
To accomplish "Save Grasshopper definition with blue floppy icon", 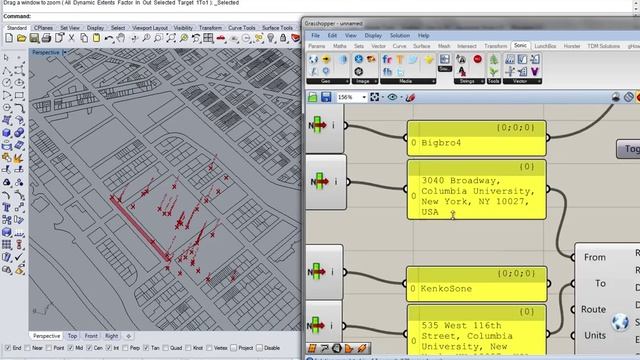I will [x=326, y=97].
